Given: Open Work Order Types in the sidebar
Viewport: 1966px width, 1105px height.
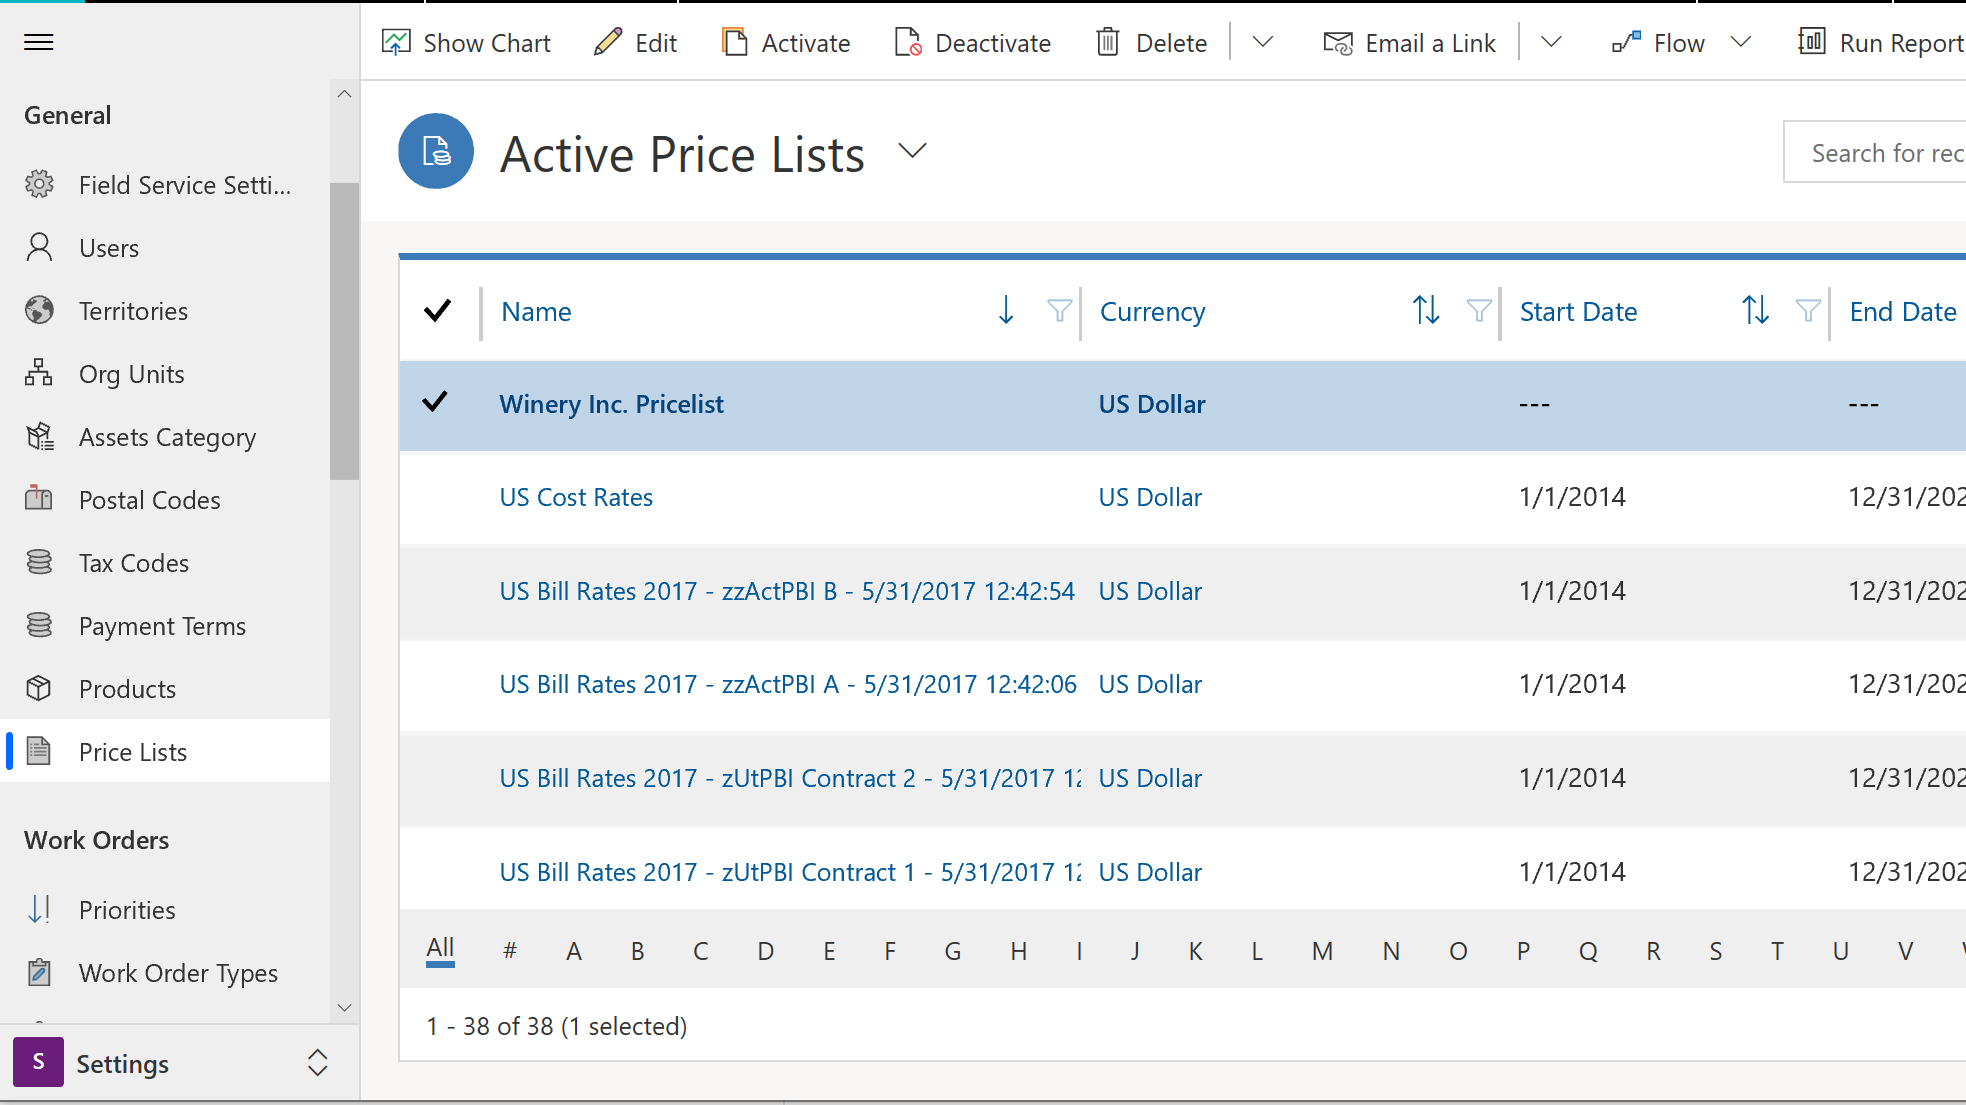Looking at the screenshot, I should tap(165, 973).
